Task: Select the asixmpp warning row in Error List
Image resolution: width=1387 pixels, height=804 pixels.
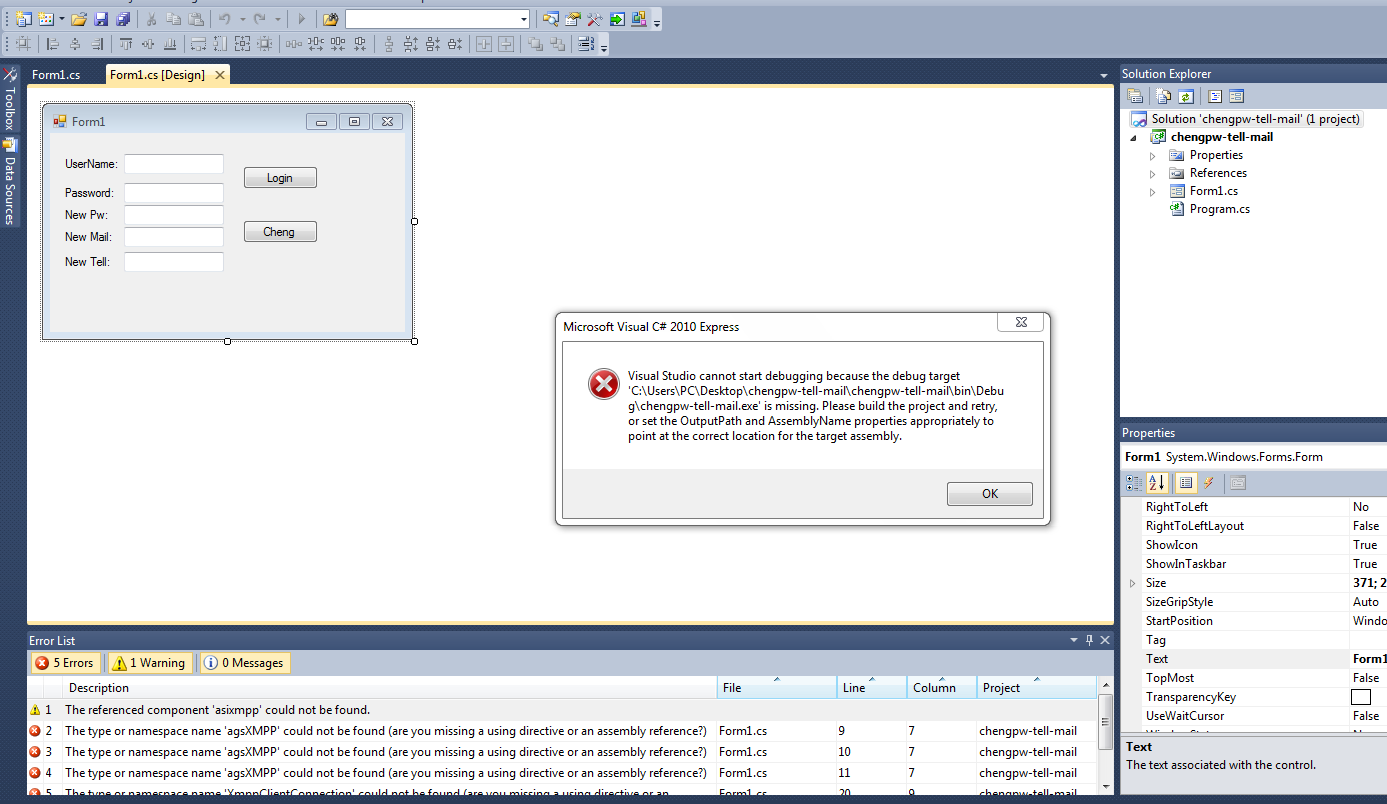Action: pyautogui.click(x=562, y=710)
